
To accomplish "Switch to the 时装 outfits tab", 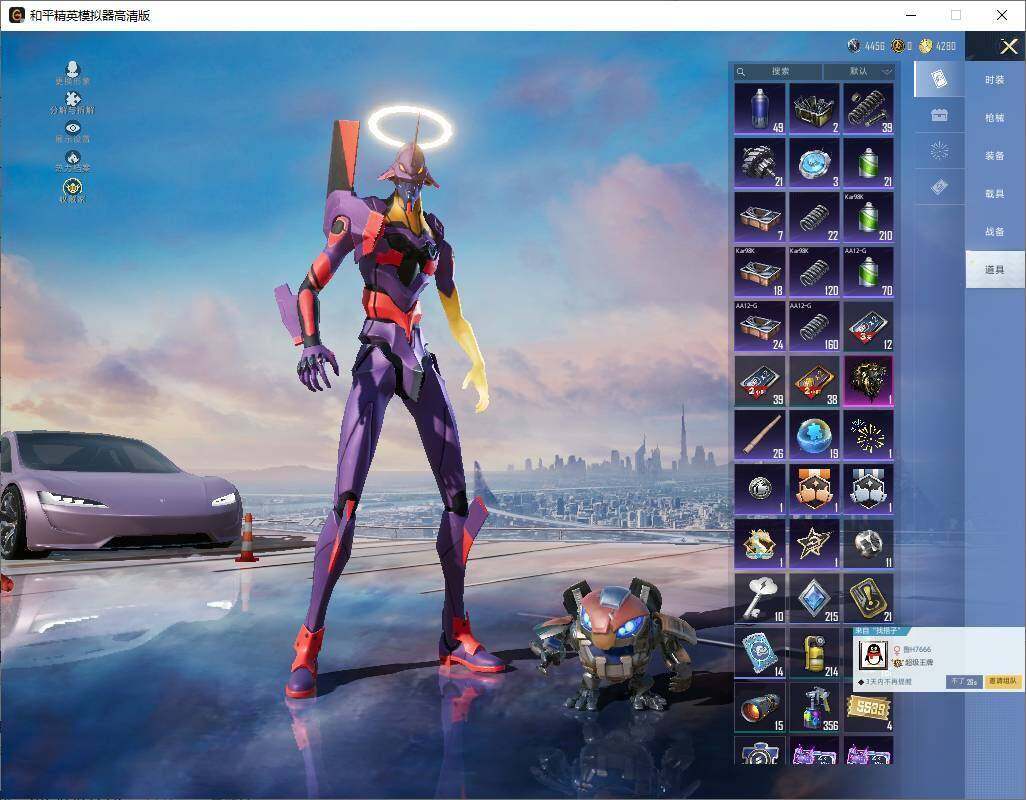I will [x=995, y=80].
